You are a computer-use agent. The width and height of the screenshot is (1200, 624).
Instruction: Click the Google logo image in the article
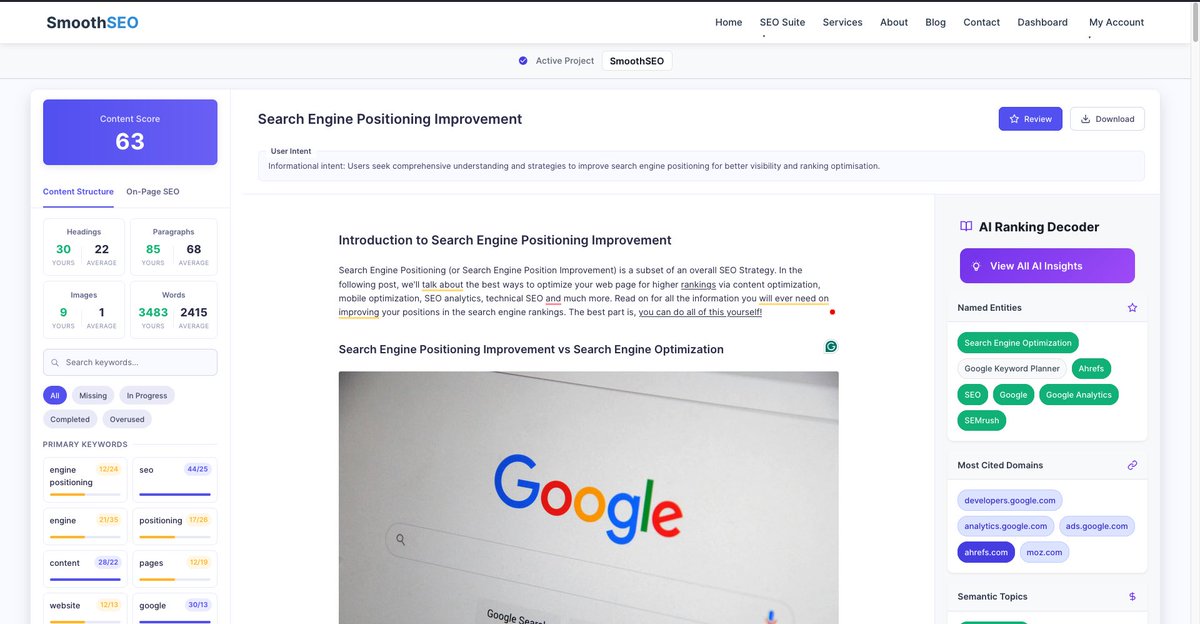coord(588,497)
